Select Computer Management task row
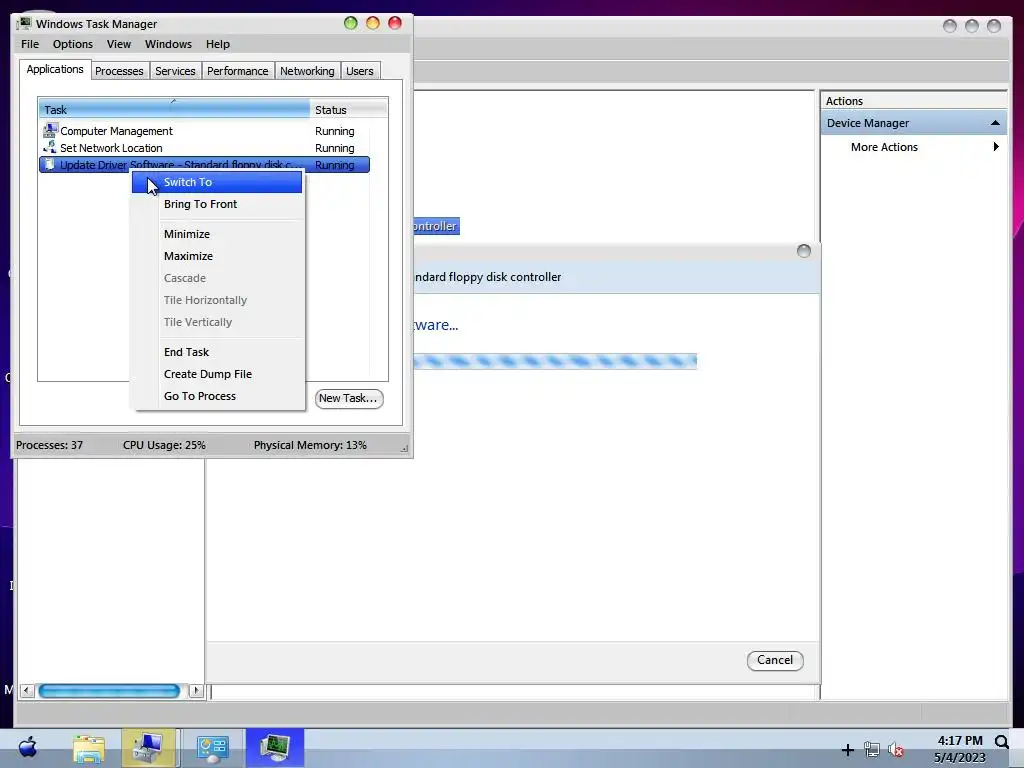 (x=204, y=131)
